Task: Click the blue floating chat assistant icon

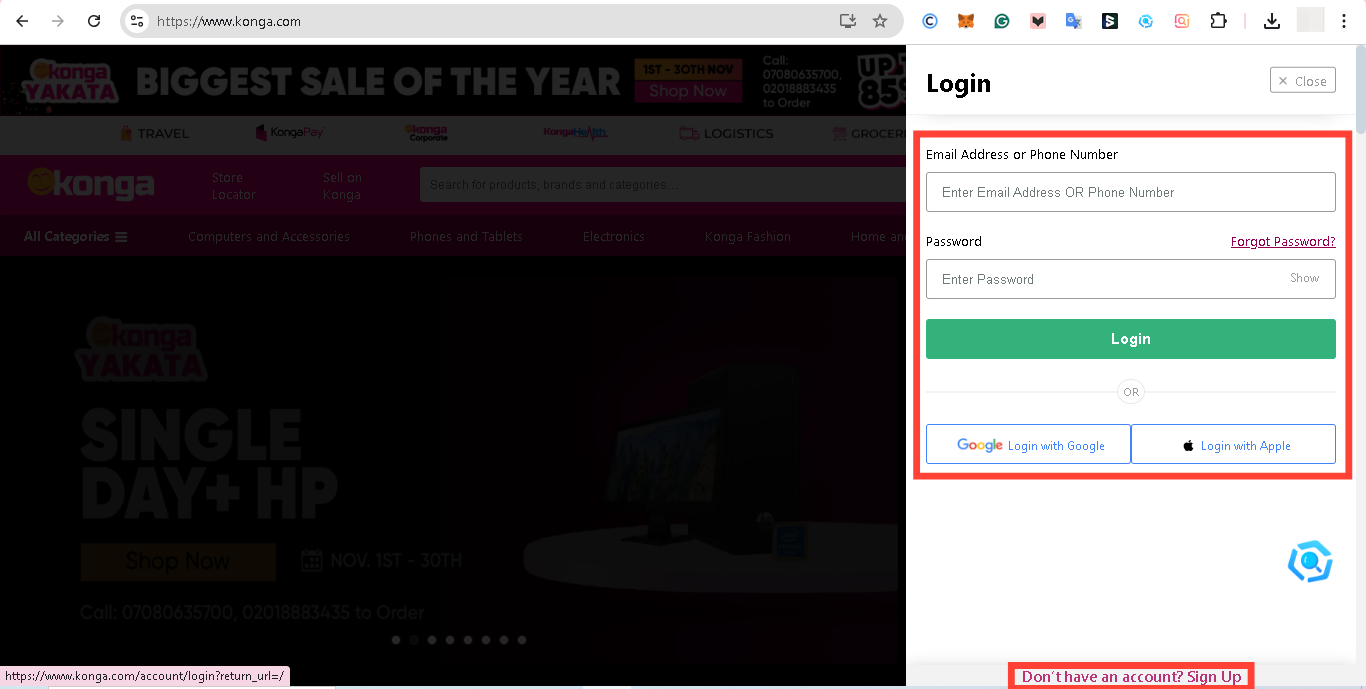Action: tap(1309, 562)
